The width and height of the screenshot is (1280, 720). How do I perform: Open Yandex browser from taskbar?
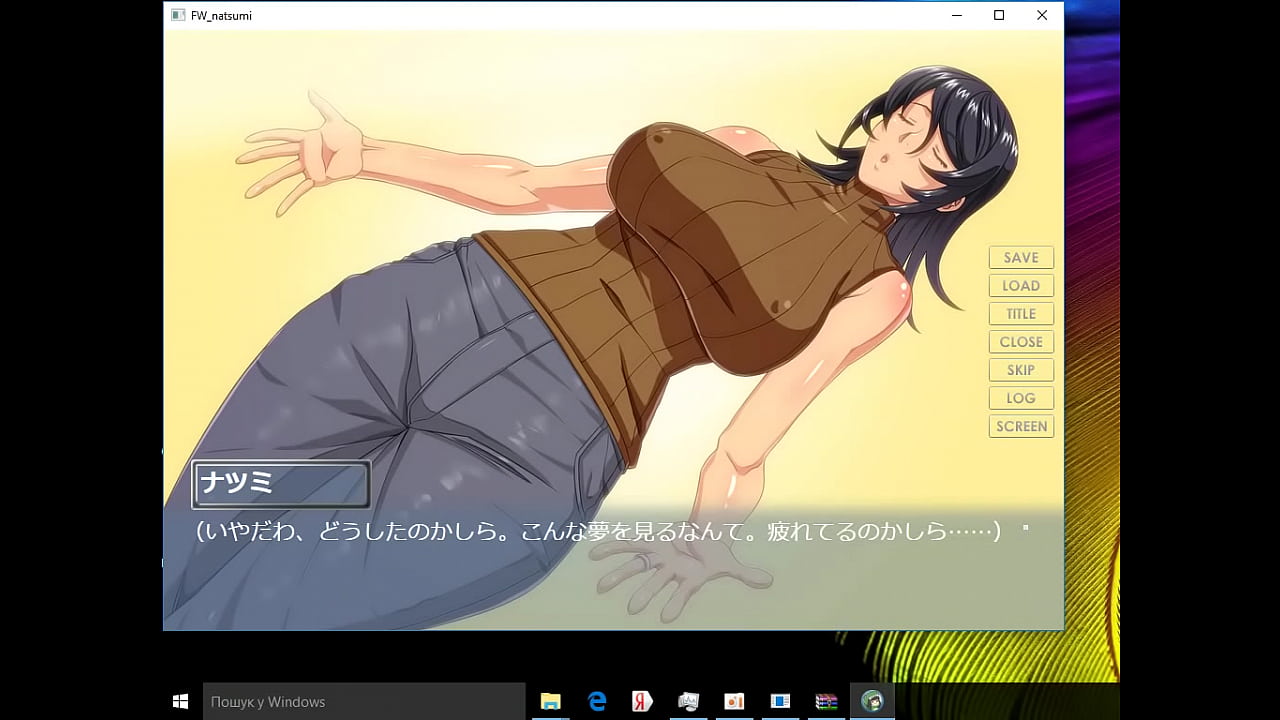(642, 701)
